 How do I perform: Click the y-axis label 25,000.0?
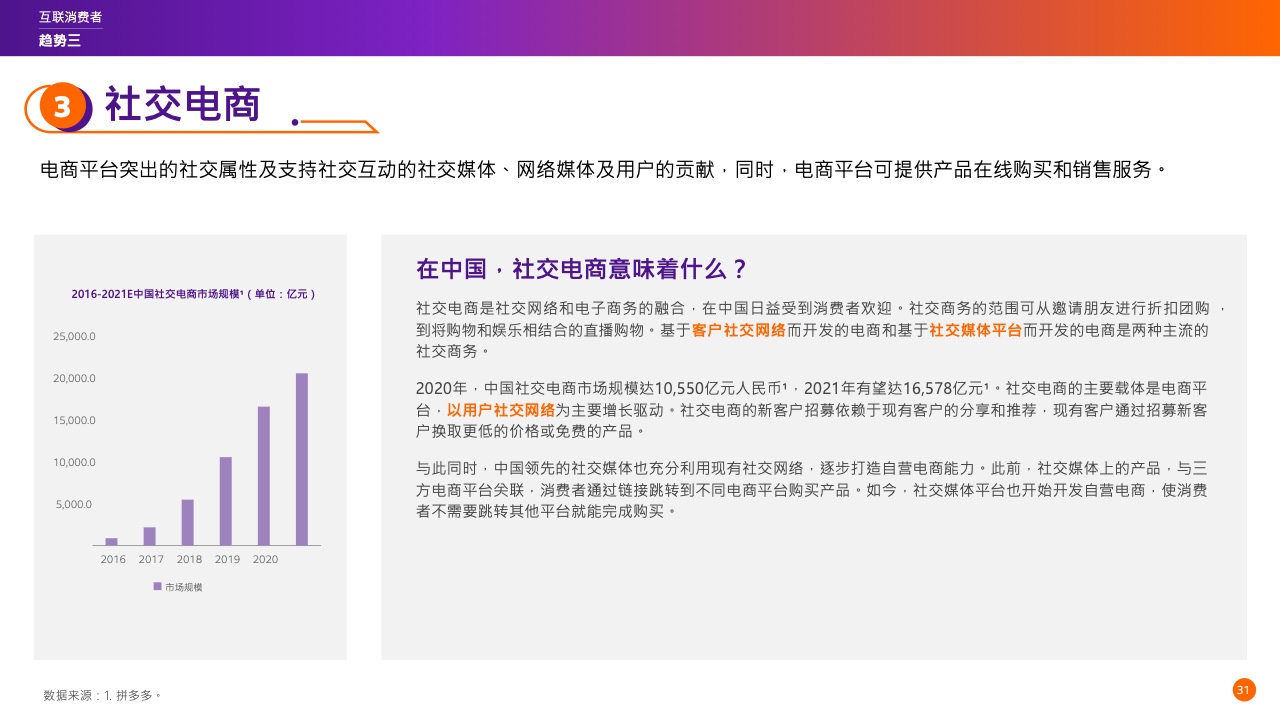pyautogui.click(x=74, y=336)
